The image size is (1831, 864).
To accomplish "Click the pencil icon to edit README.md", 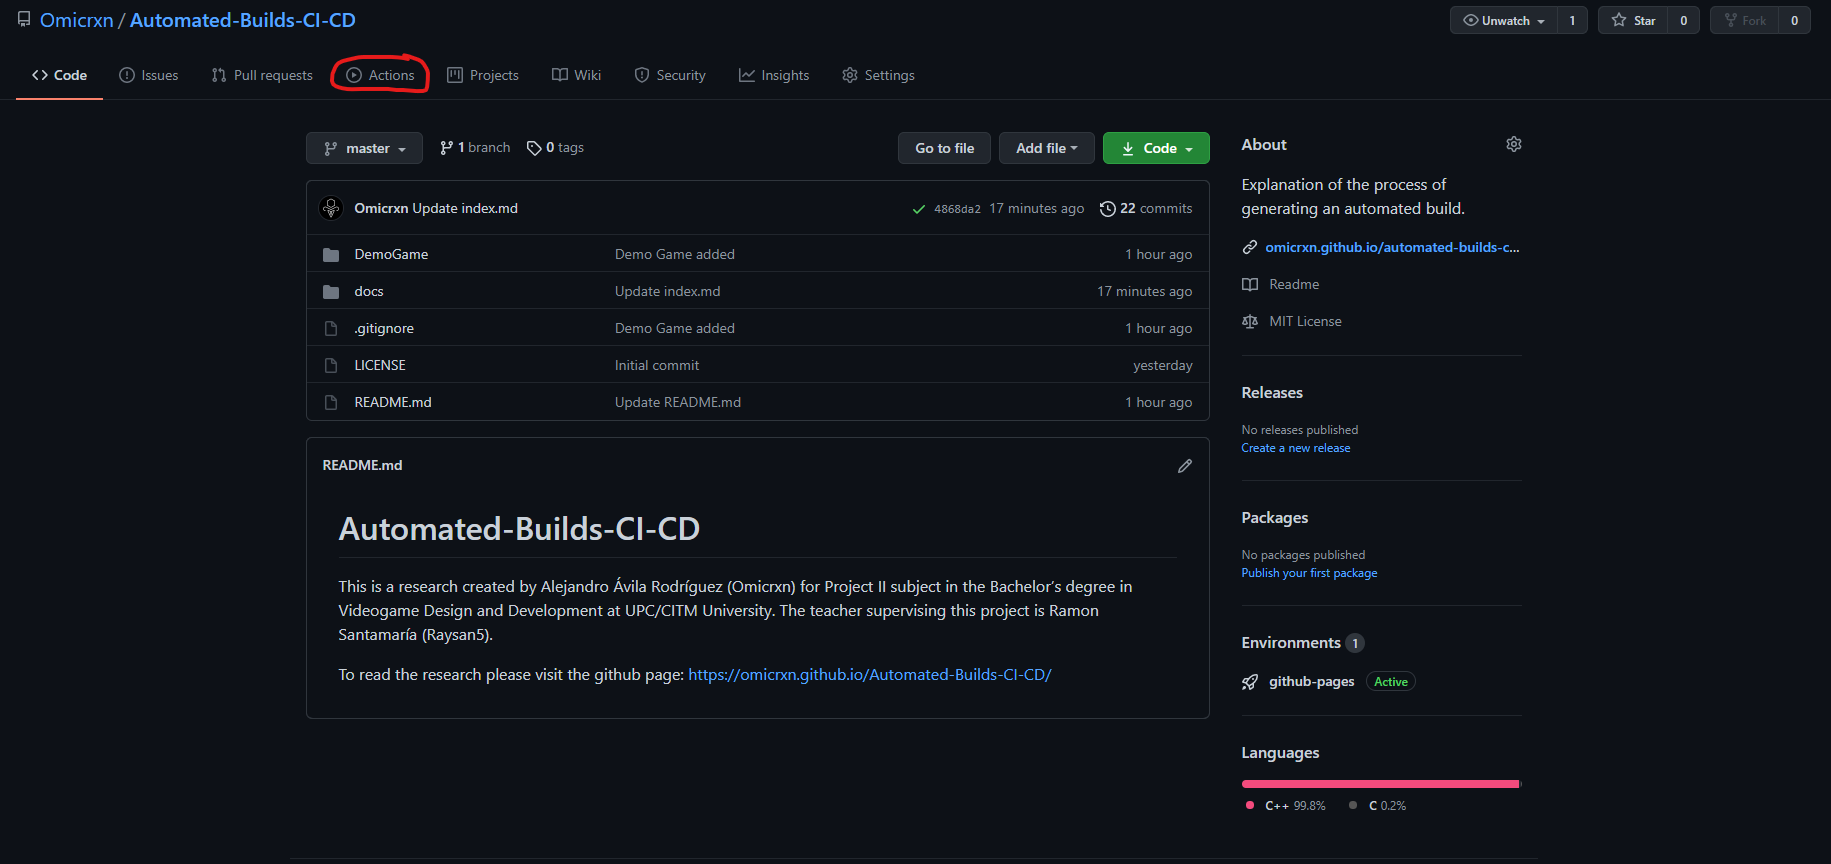I will (x=1185, y=466).
